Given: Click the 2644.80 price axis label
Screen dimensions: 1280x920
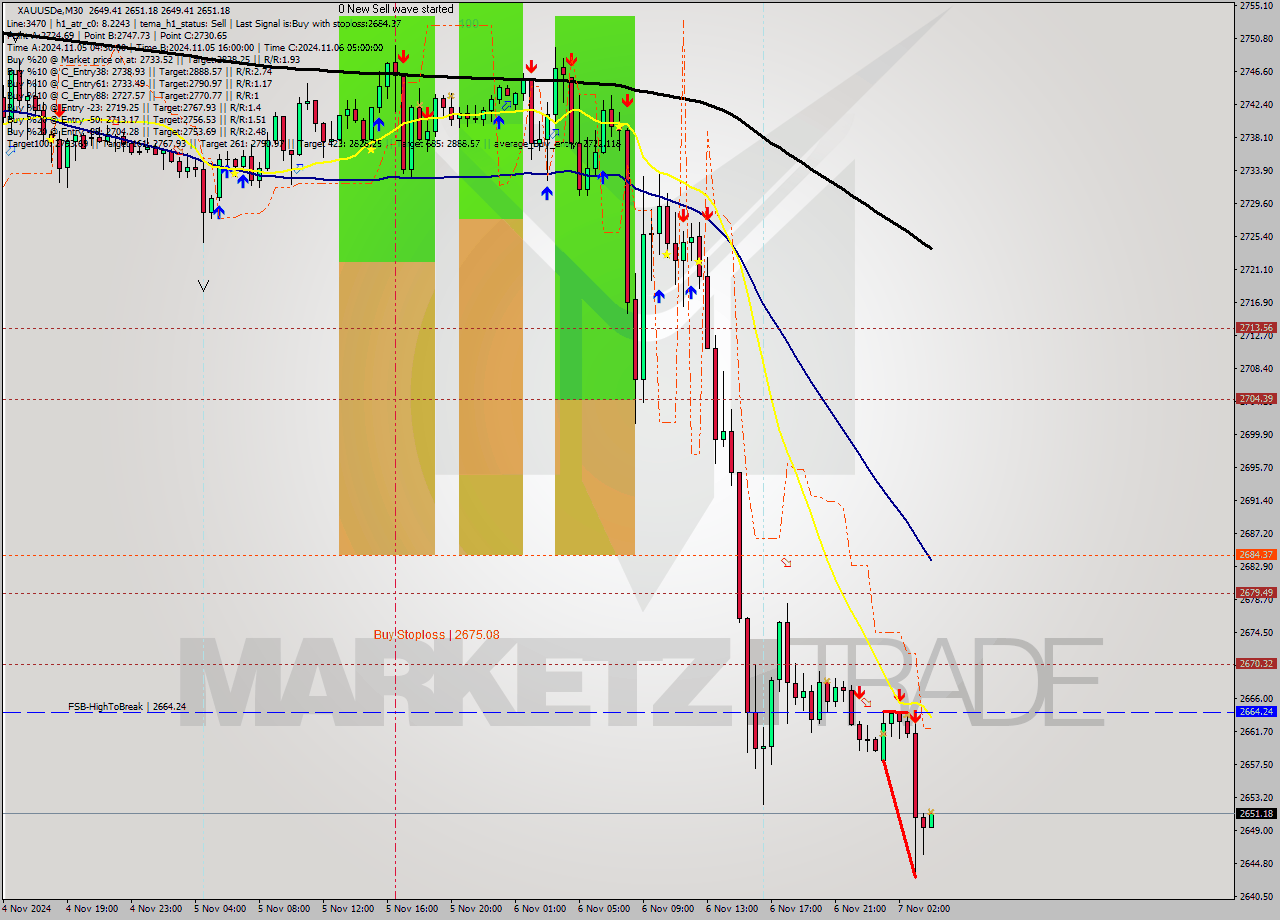Looking at the screenshot, I should (x=1256, y=864).
